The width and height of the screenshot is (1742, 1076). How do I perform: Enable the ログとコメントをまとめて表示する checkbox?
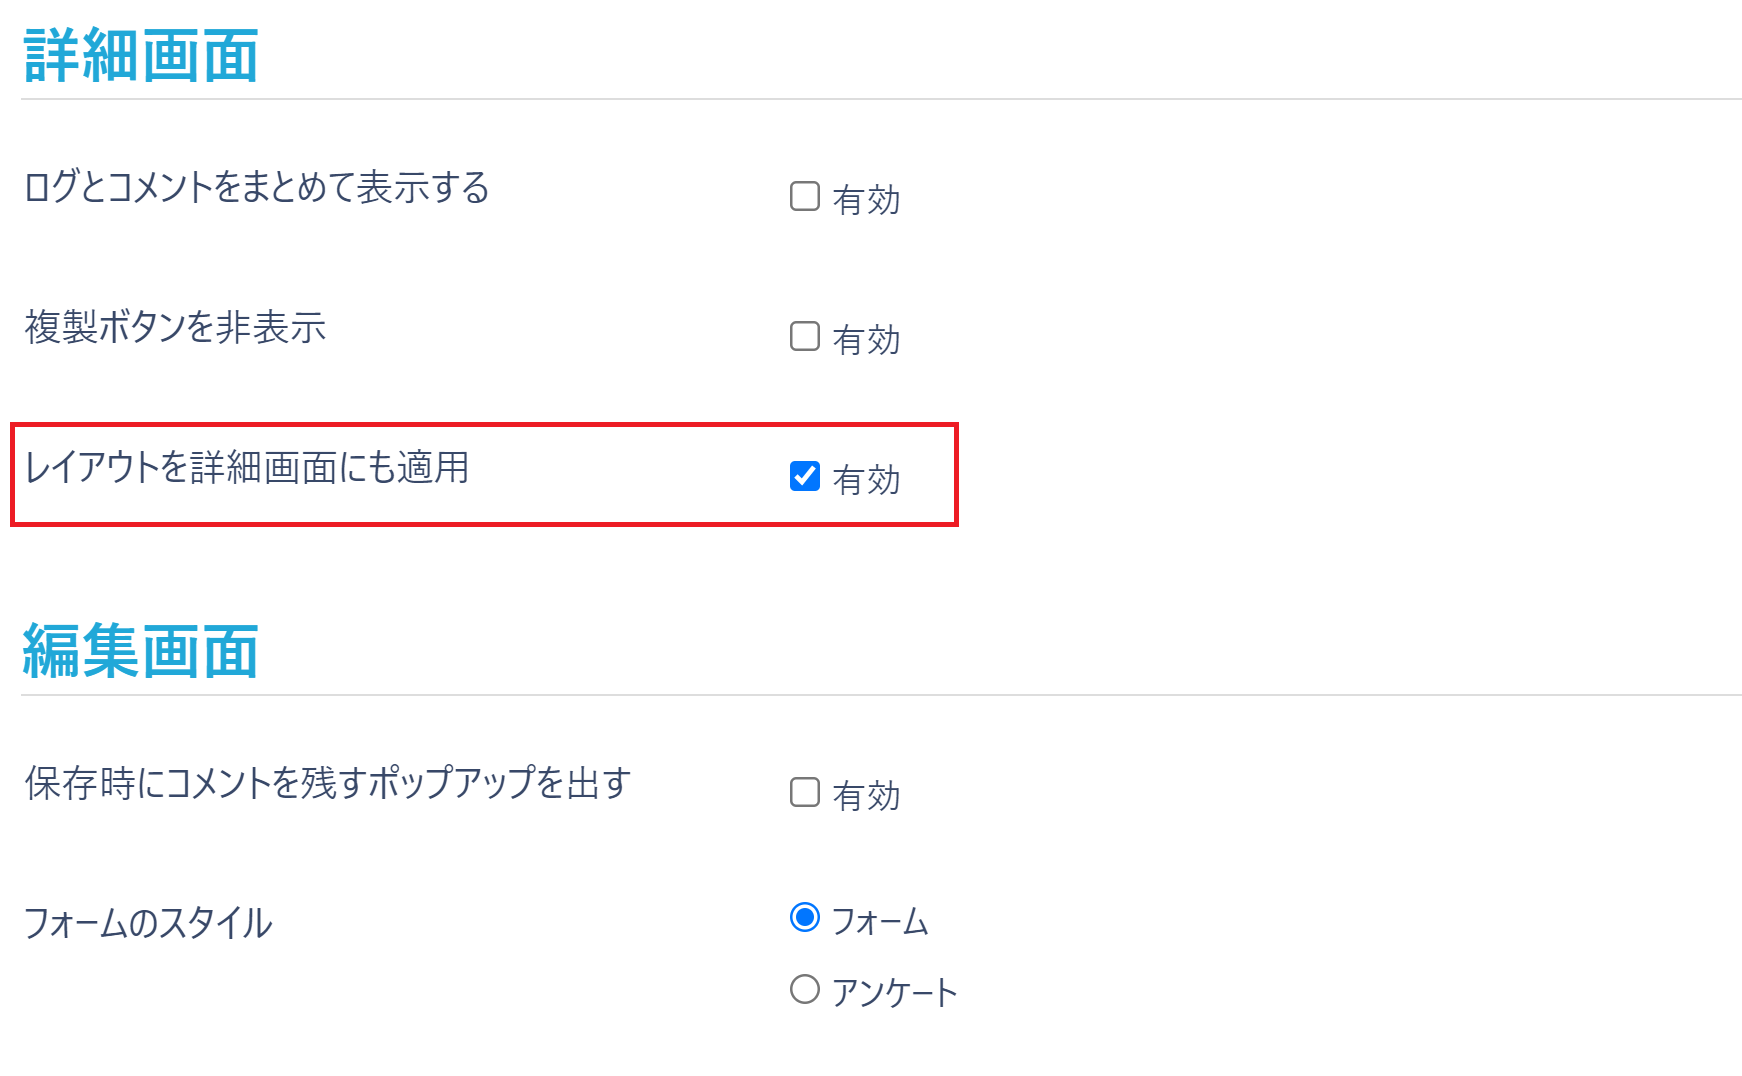point(804,196)
